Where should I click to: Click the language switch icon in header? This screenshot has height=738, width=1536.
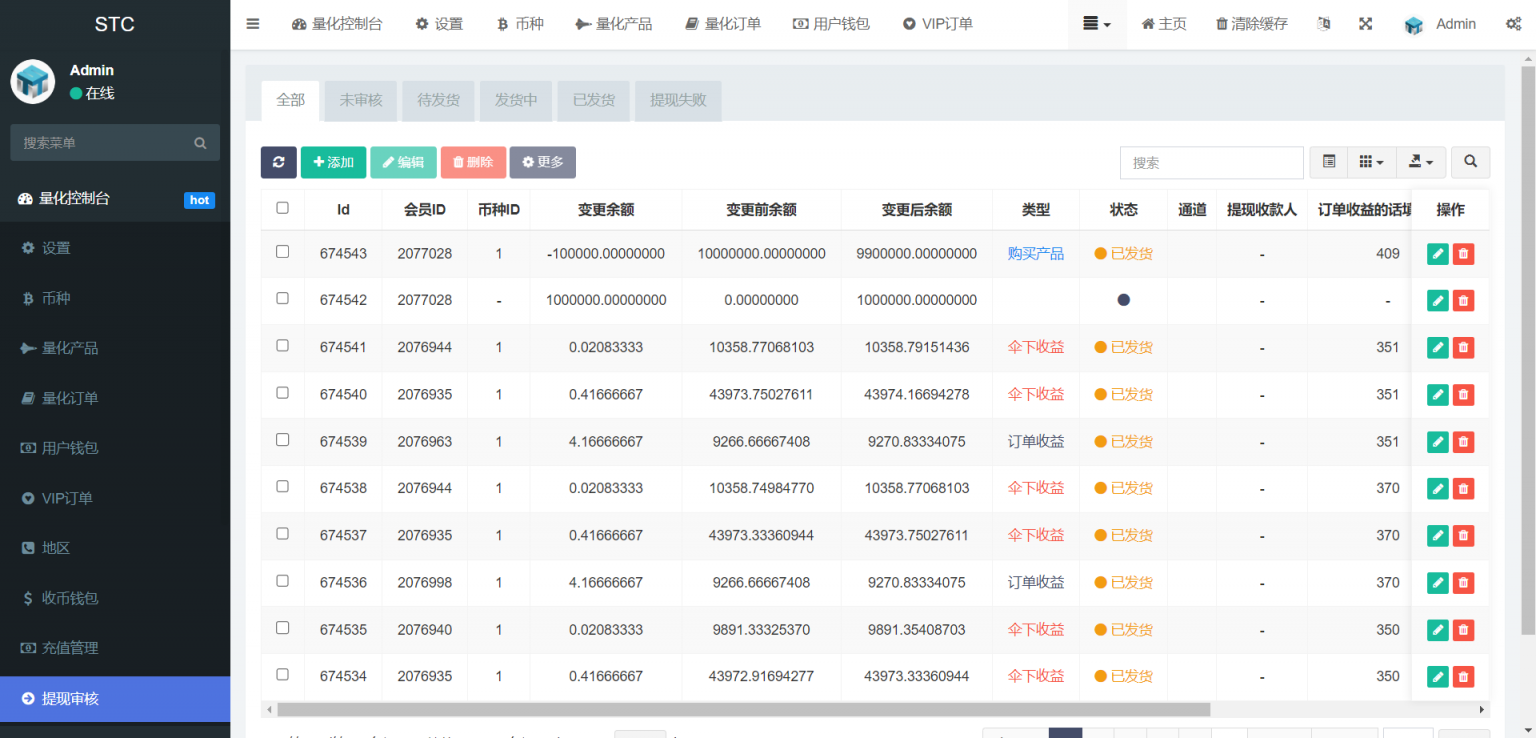1324,24
